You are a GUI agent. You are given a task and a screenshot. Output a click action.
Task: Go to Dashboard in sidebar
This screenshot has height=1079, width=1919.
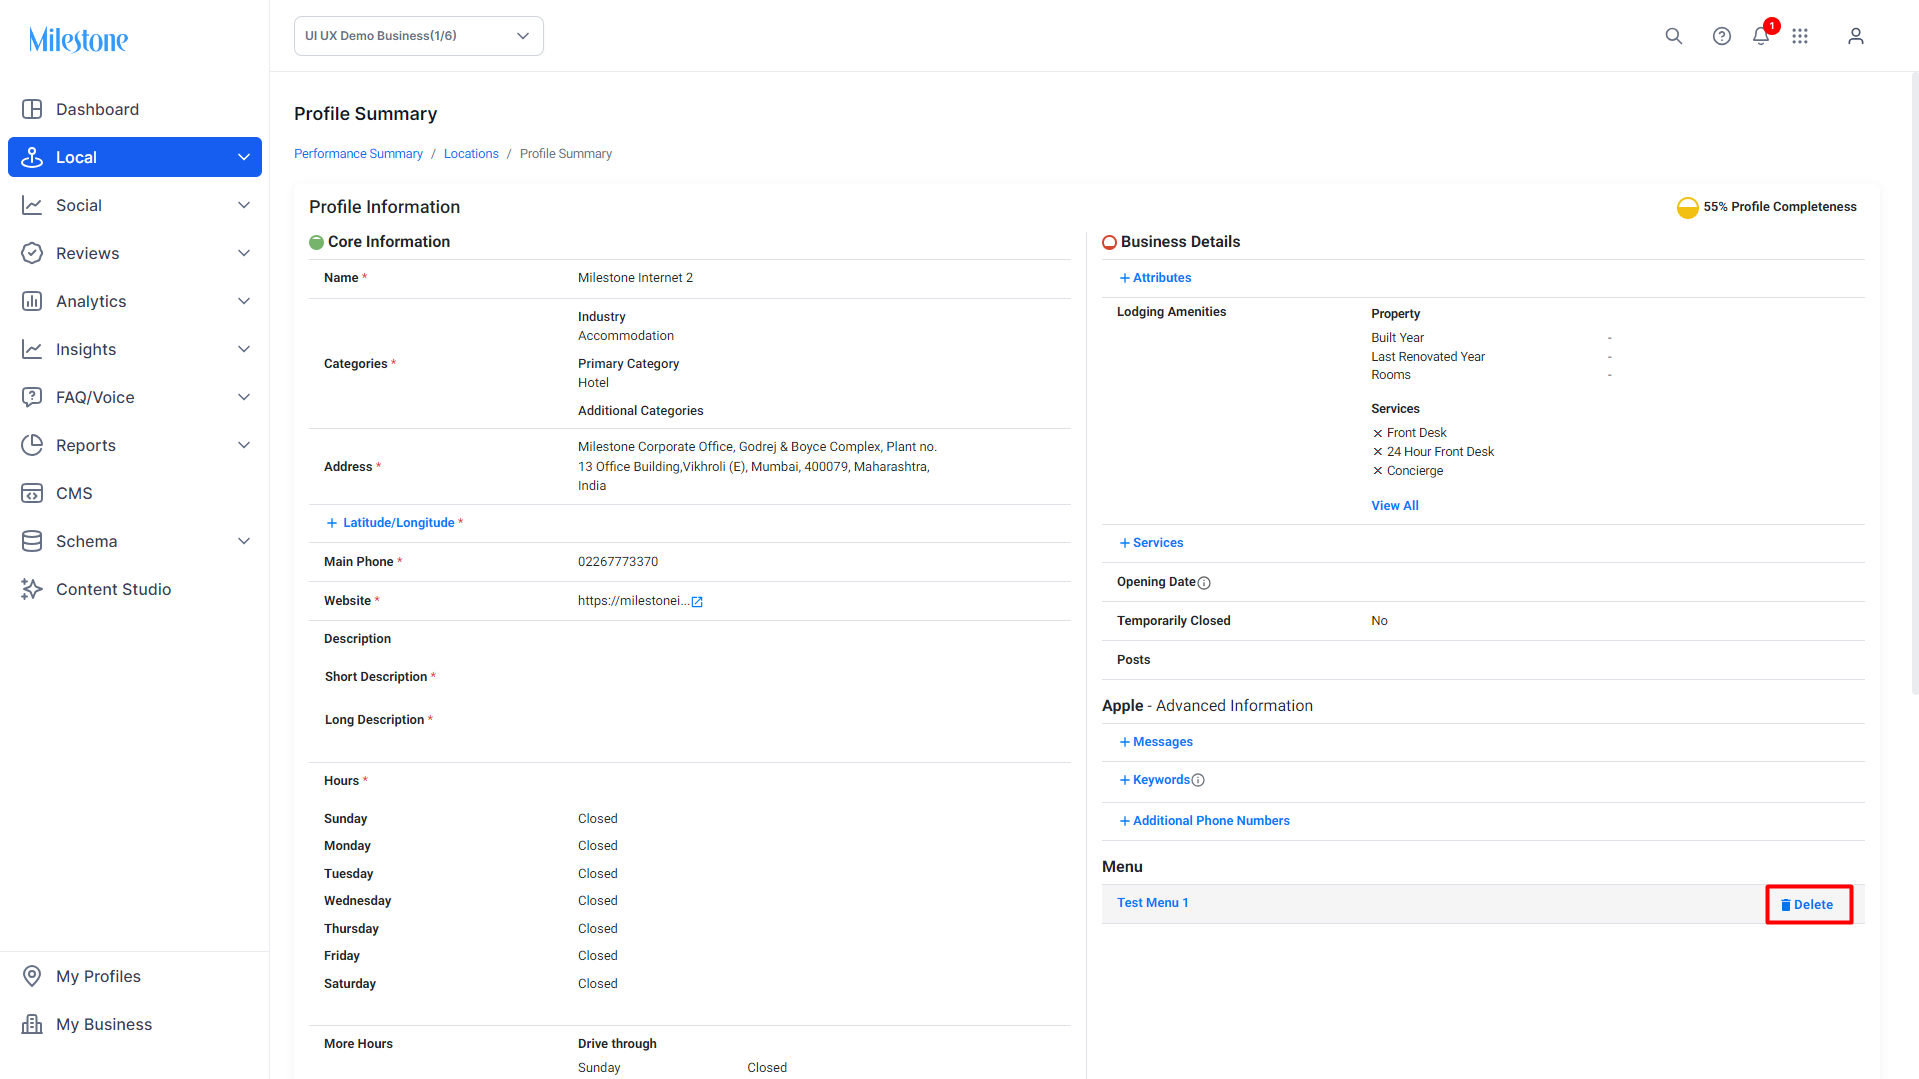[x=135, y=109]
